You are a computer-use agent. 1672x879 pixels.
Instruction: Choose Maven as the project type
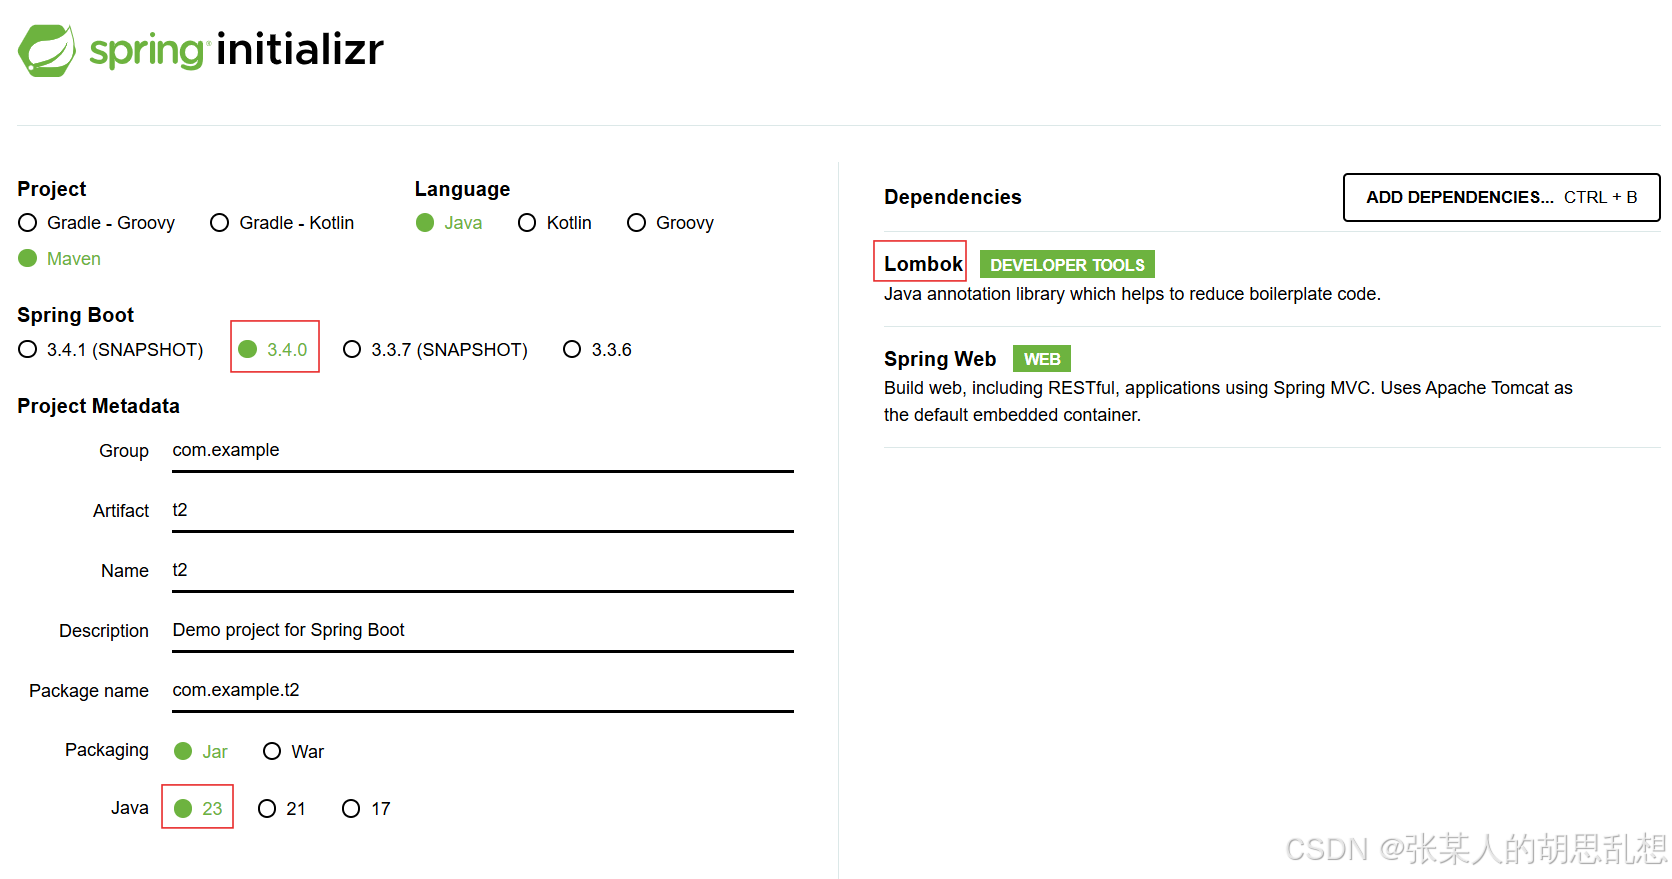[x=60, y=259]
